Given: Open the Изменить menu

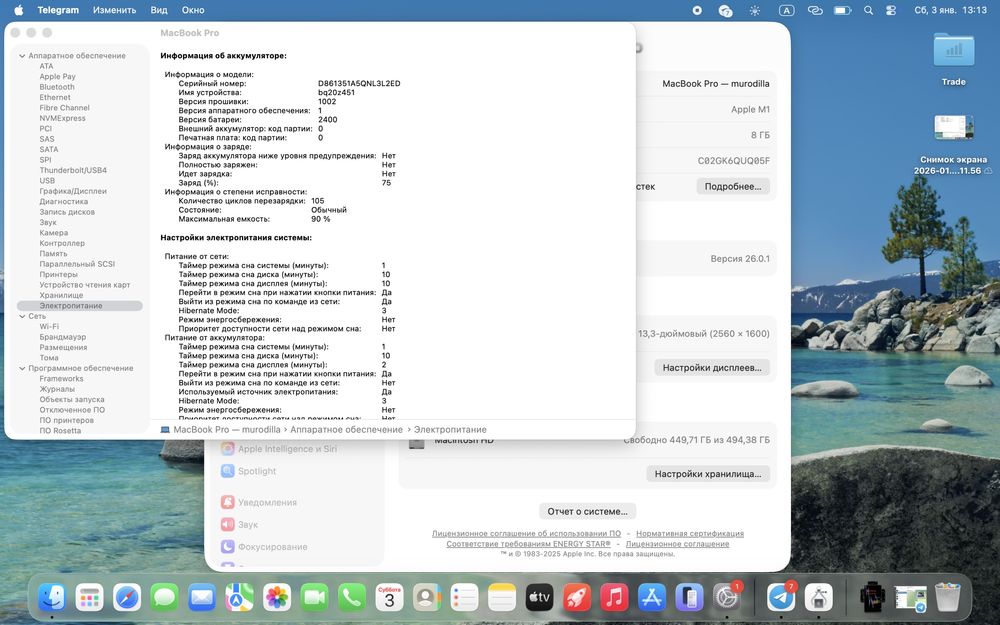Looking at the screenshot, I should click(115, 10).
